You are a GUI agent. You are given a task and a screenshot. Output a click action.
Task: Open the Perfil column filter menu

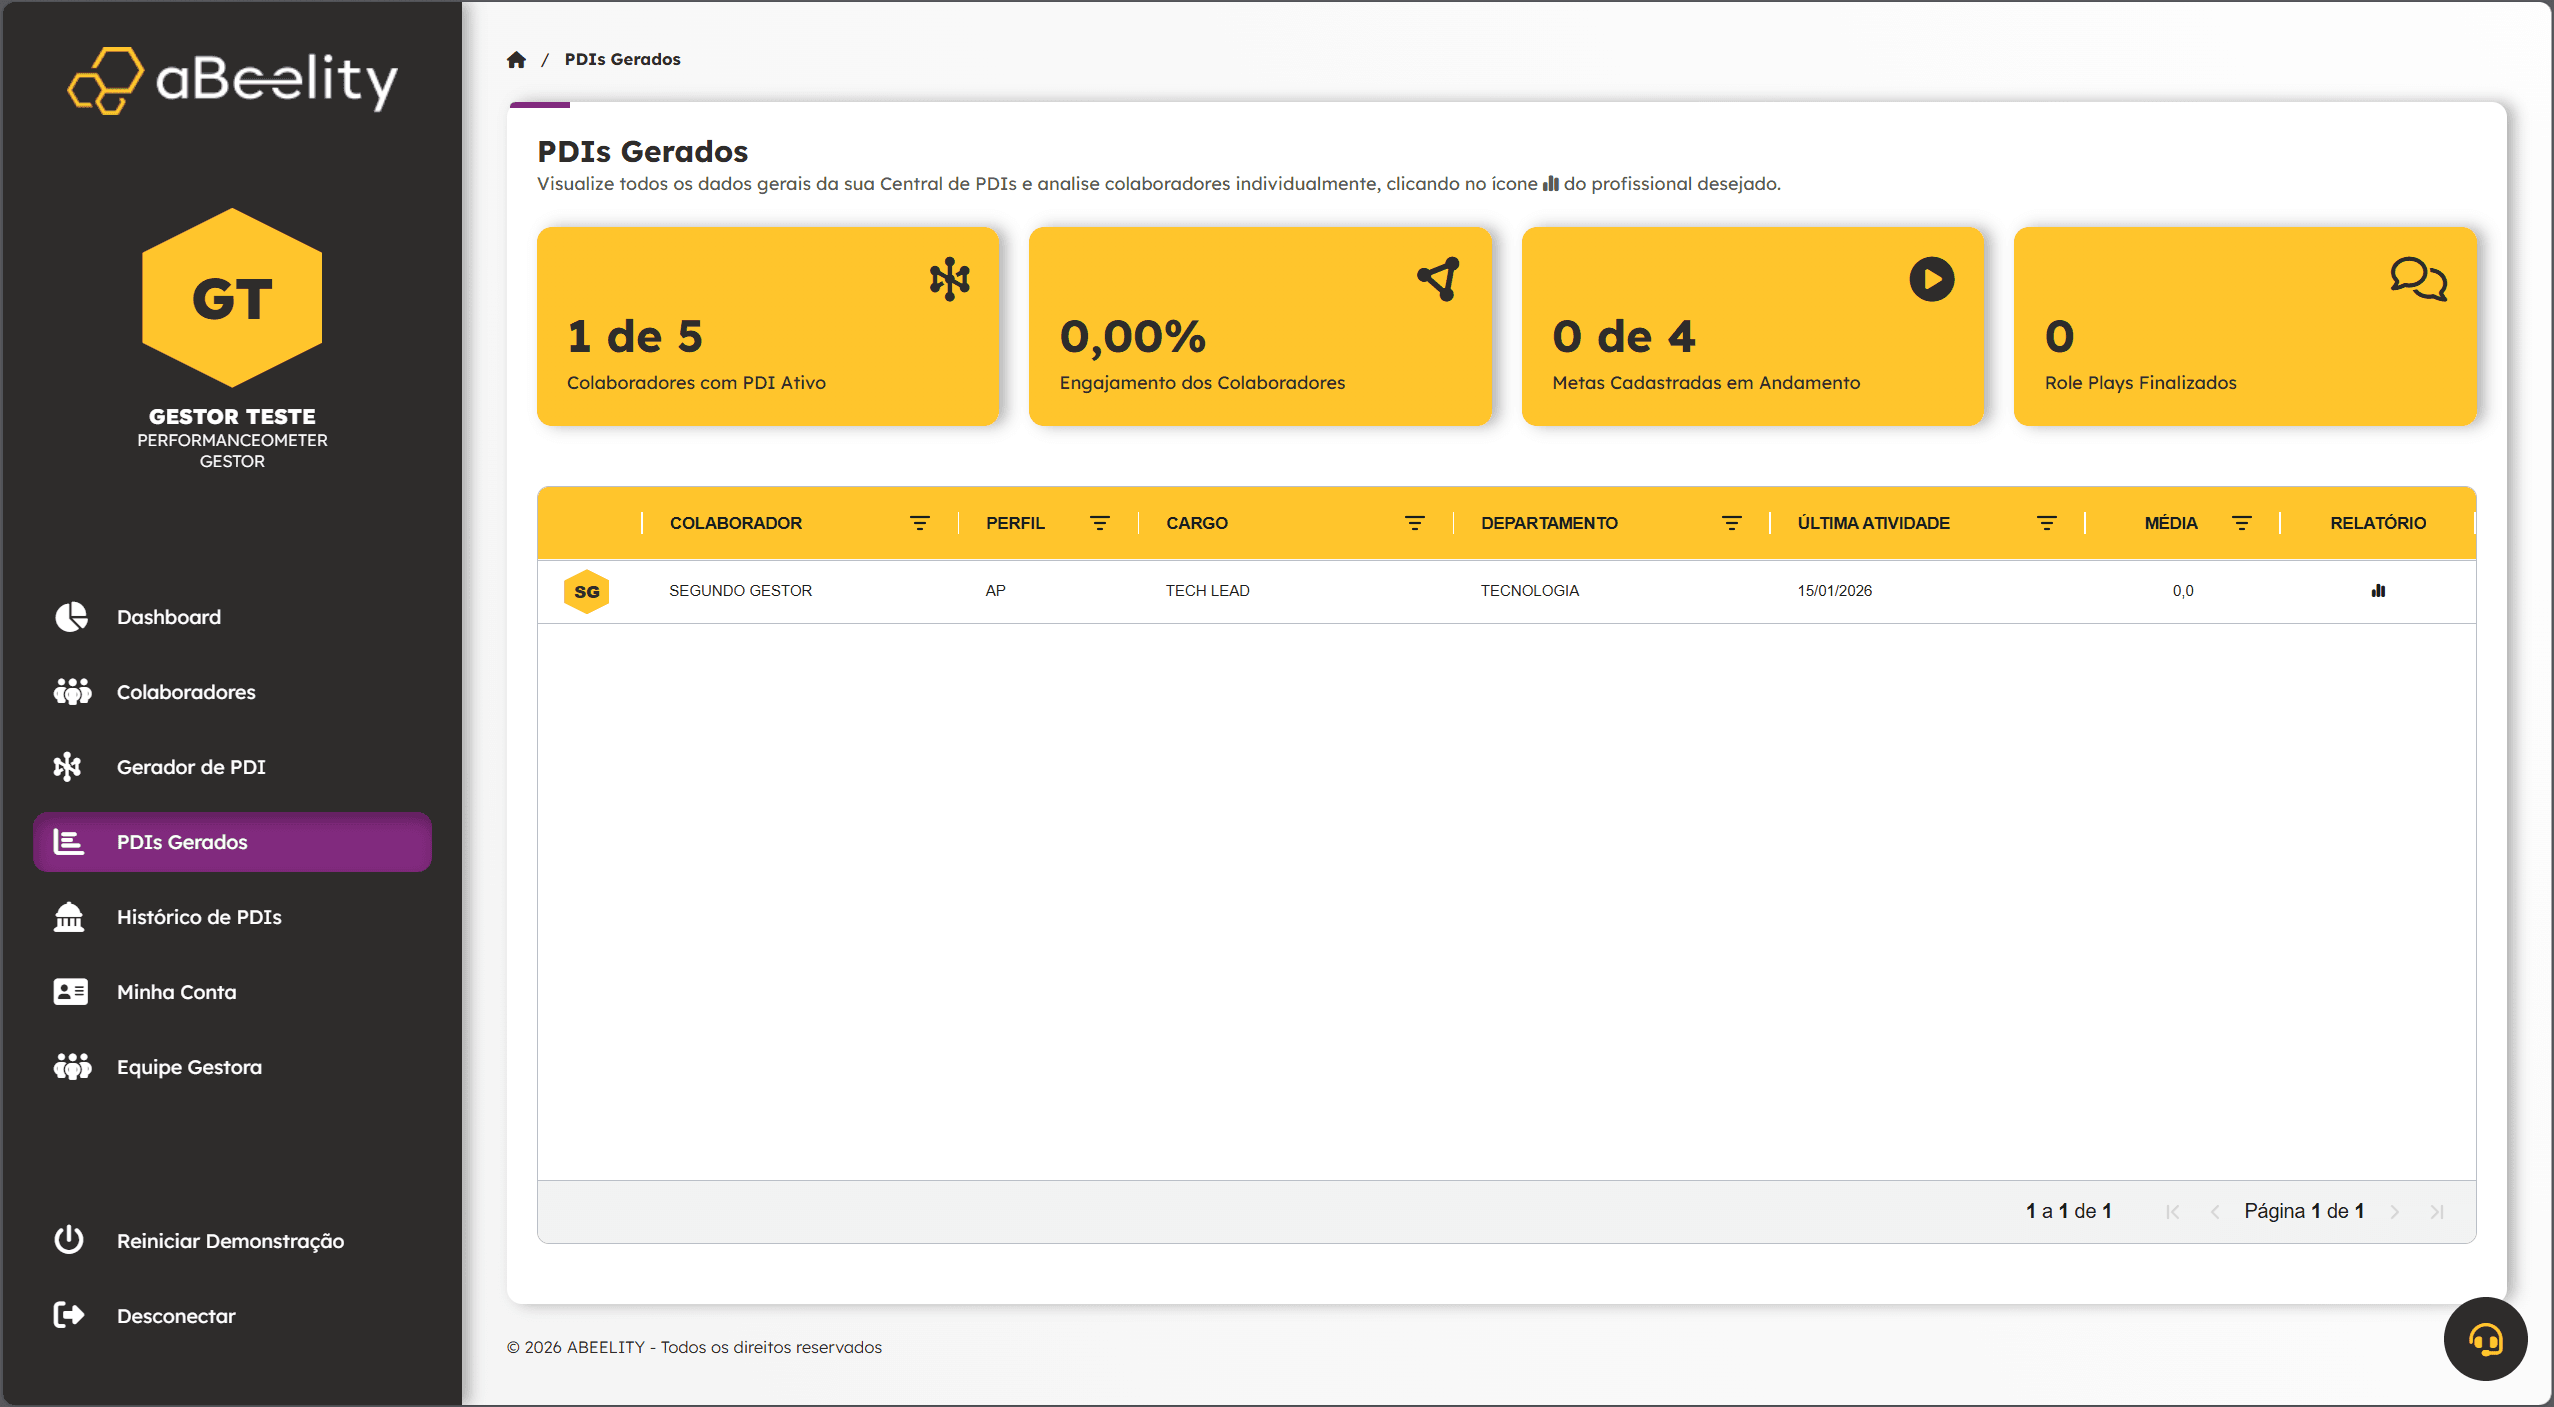(x=1099, y=523)
